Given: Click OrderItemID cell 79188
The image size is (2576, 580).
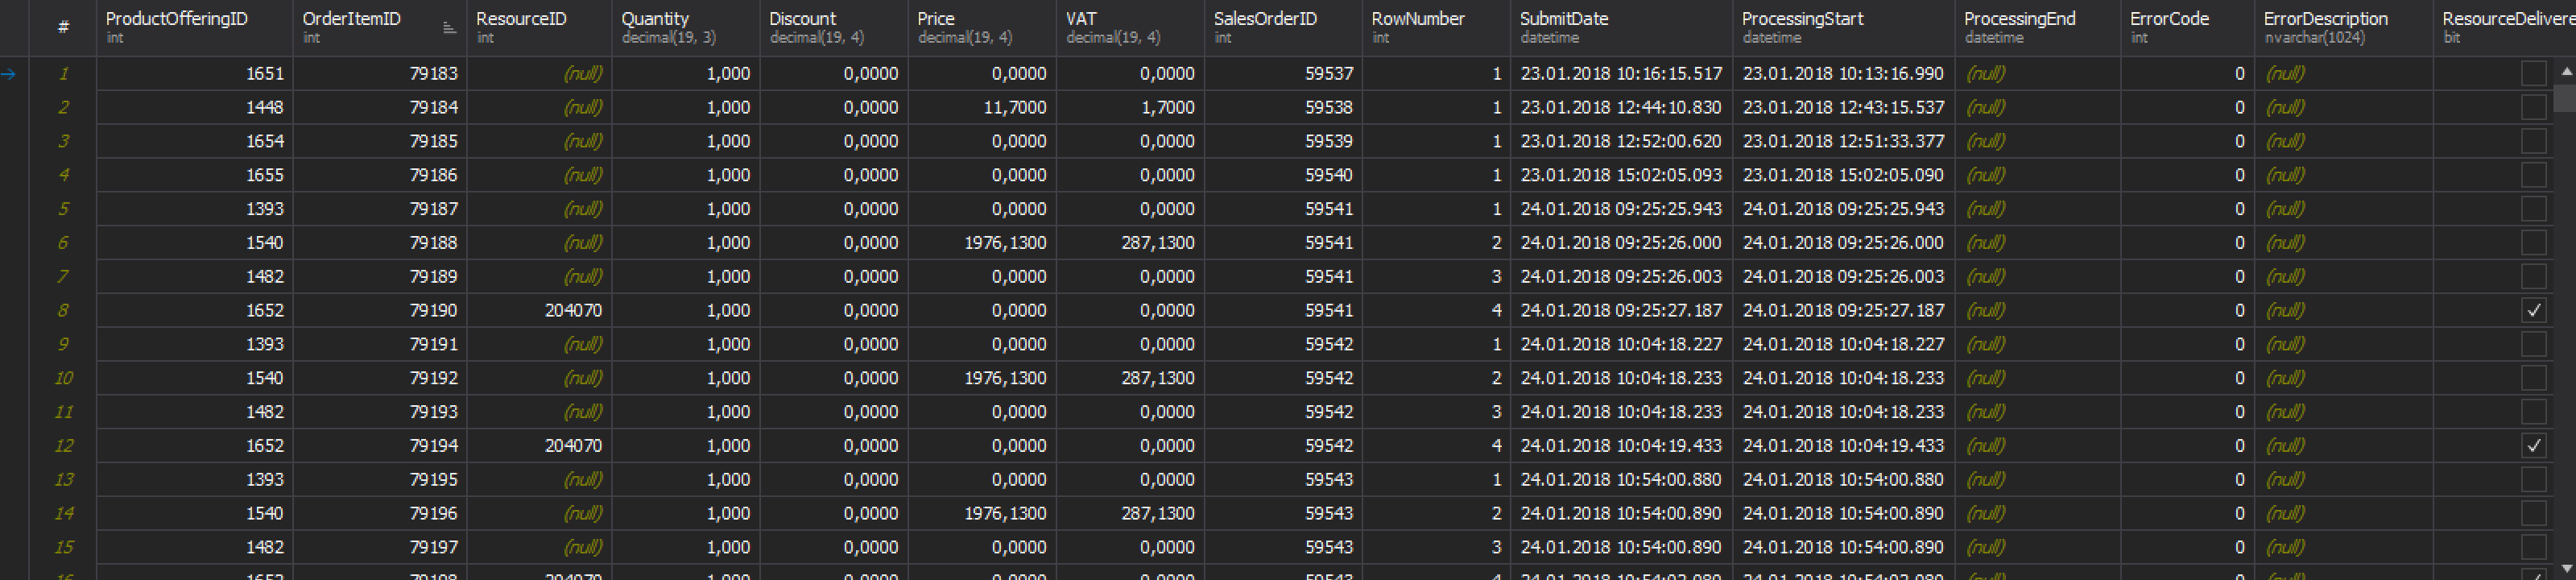Looking at the screenshot, I should click(x=380, y=242).
